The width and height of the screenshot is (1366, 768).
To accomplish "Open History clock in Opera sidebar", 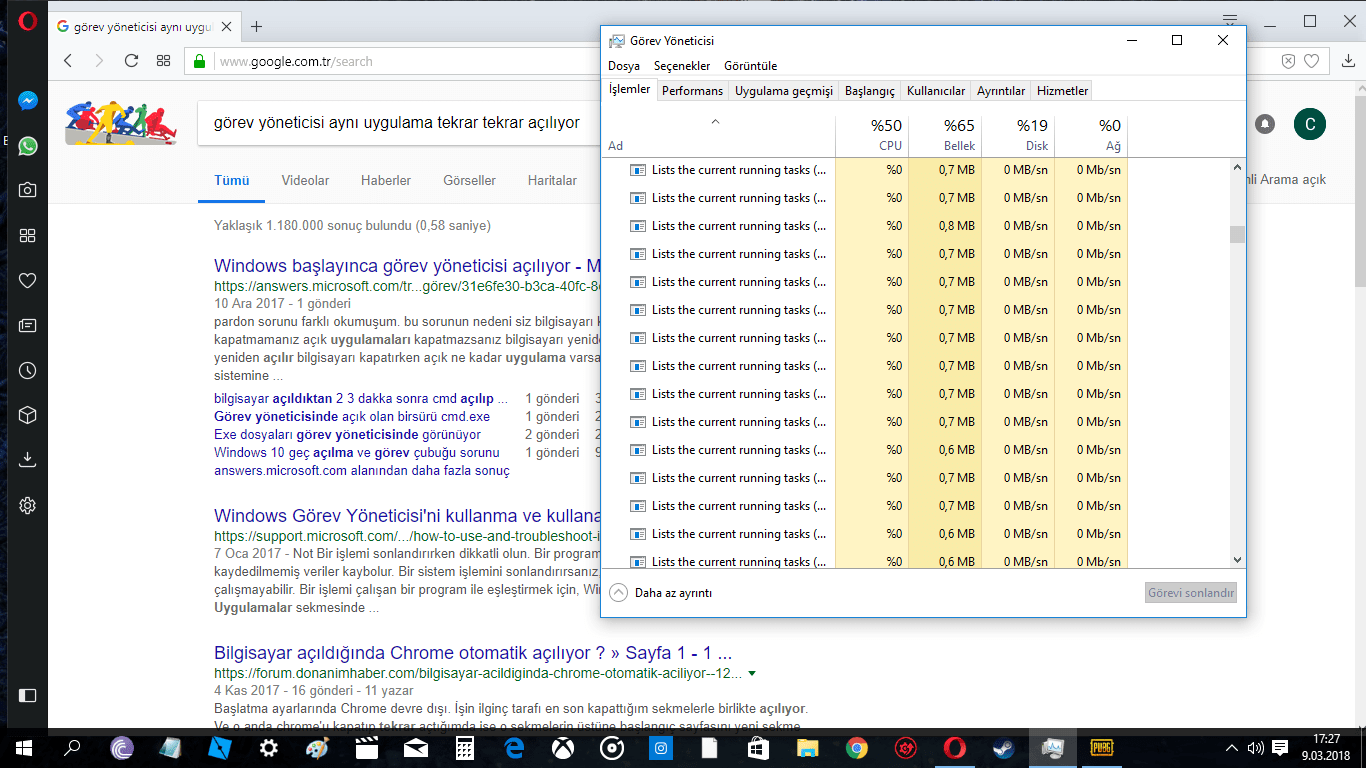I will coord(28,370).
